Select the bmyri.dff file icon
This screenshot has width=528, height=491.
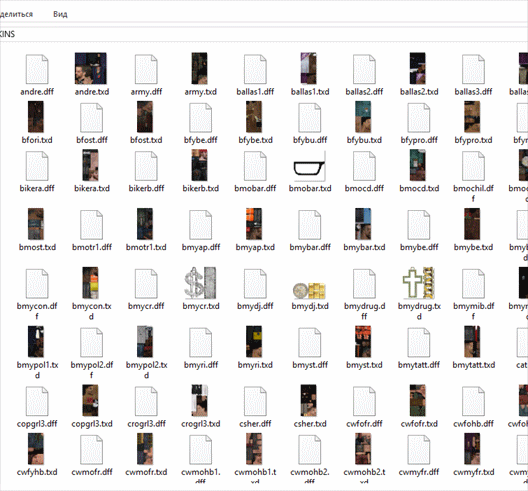click(201, 342)
